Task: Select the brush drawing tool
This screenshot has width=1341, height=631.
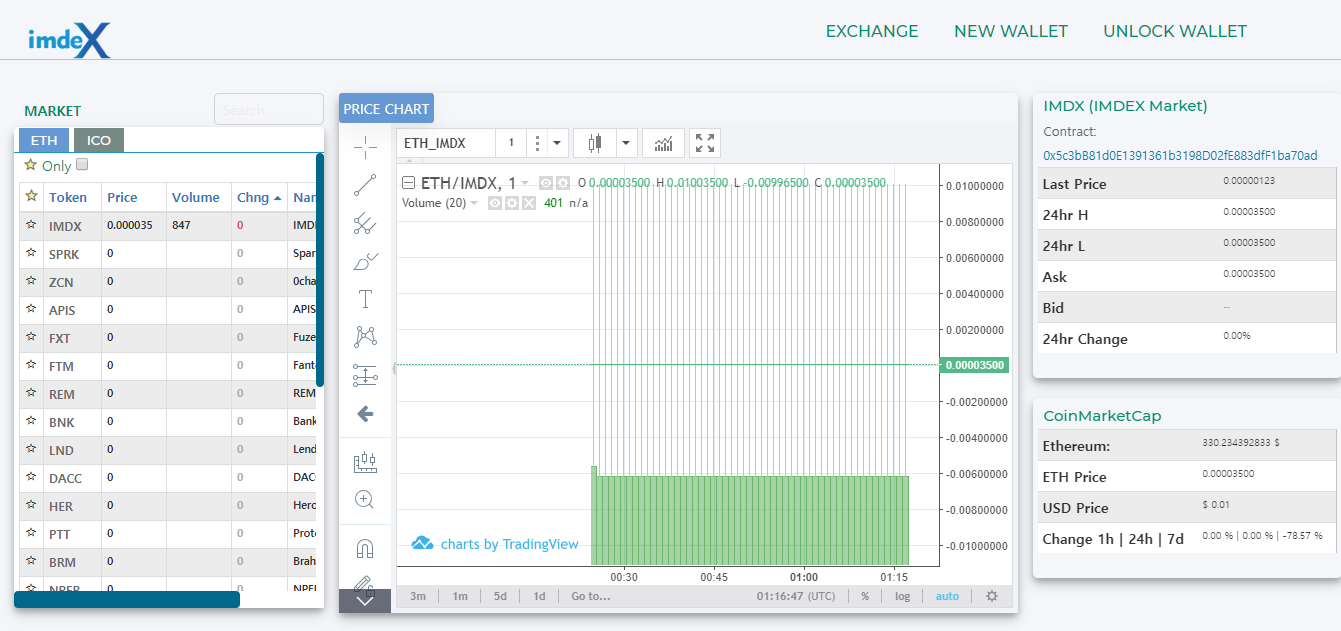Action: (365, 262)
